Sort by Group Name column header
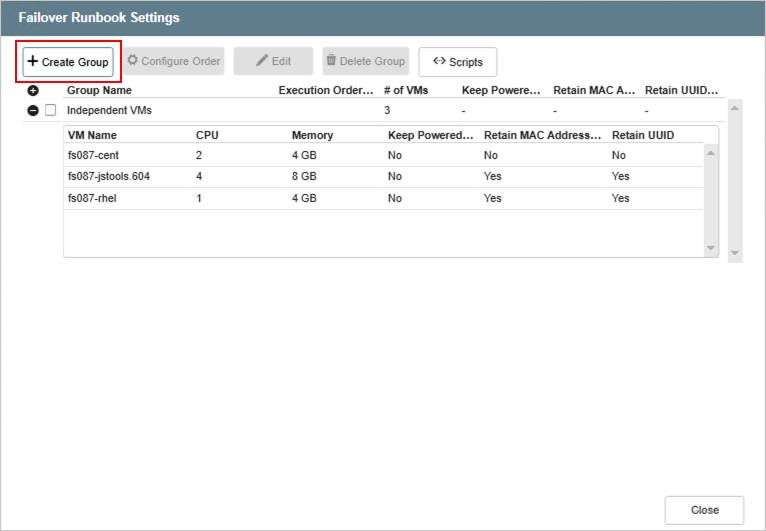Viewport: 766px width, 531px height. 99,90
